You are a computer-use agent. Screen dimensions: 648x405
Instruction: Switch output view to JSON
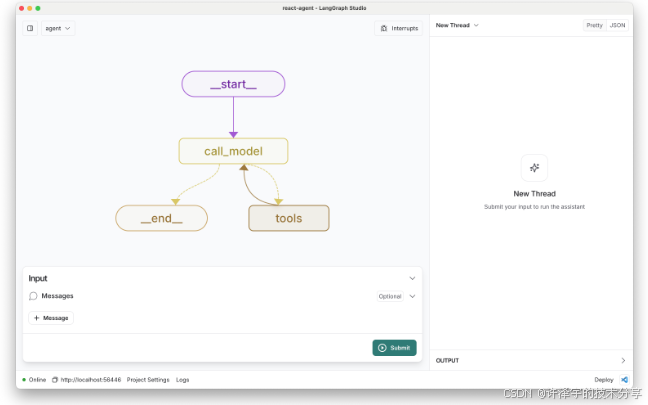click(617, 25)
